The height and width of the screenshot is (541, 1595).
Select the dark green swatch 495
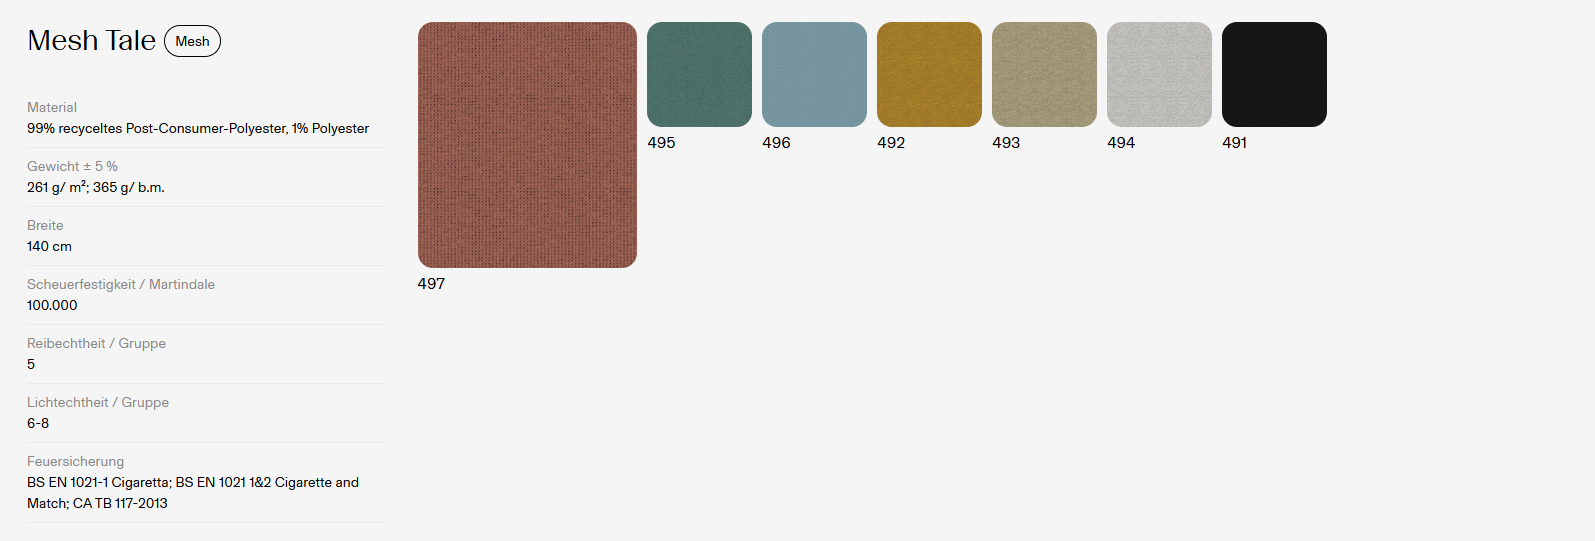coord(699,74)
